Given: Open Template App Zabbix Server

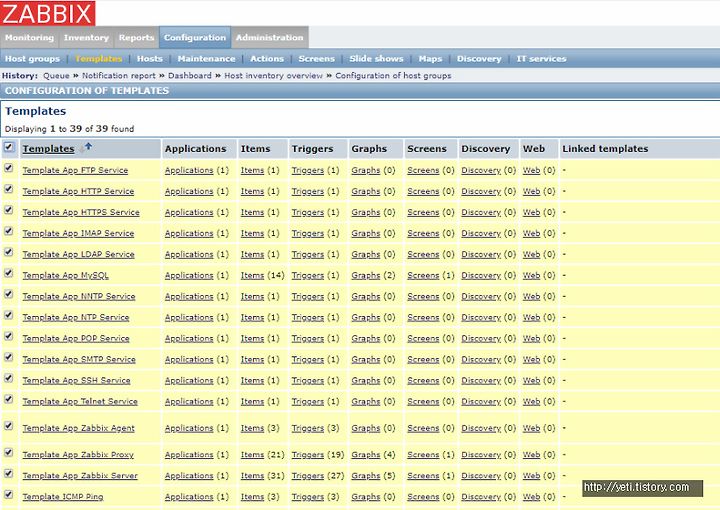Looking at the screenshot, I should (x=80, y=476).
